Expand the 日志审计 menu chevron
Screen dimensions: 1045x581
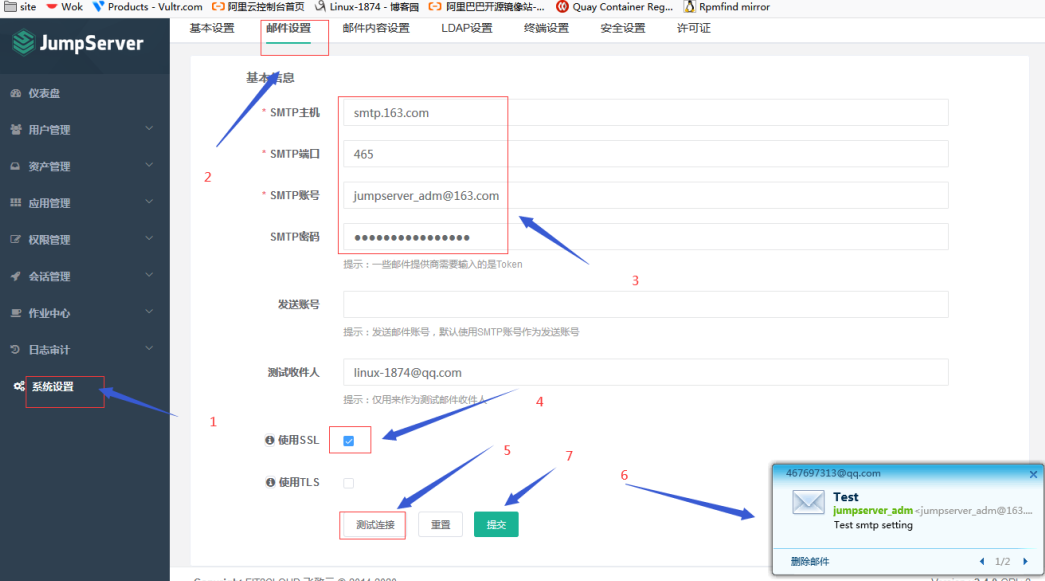(149, 348)
